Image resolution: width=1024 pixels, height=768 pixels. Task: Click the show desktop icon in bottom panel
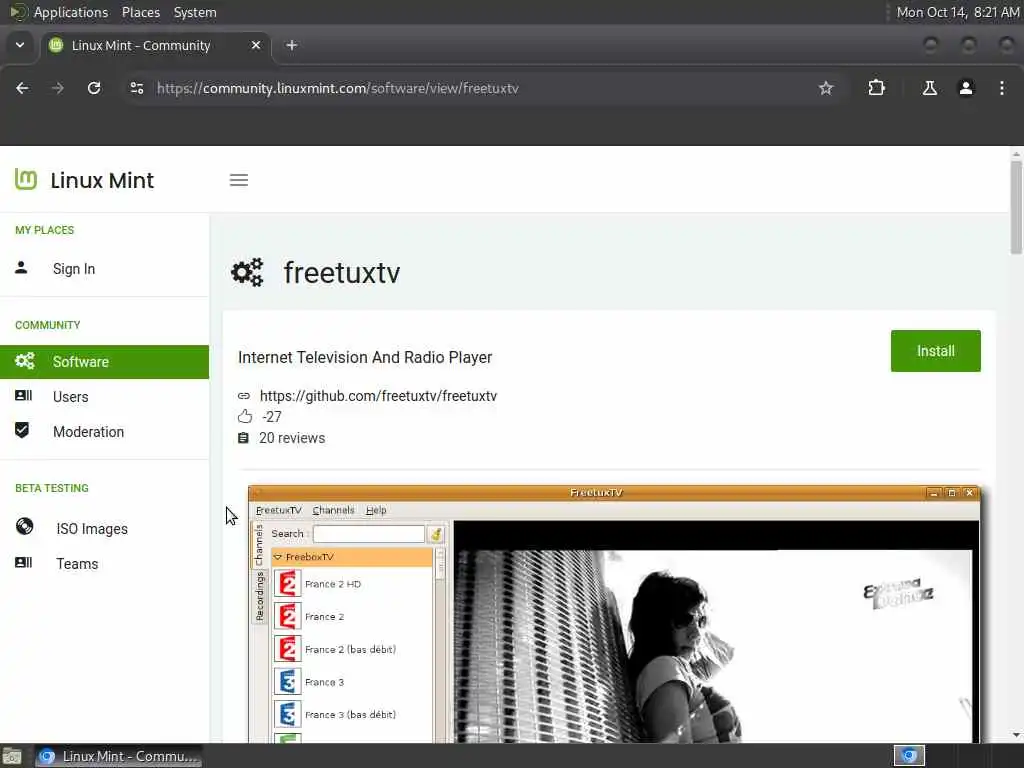pyautogui.click(x=12, y=757)
